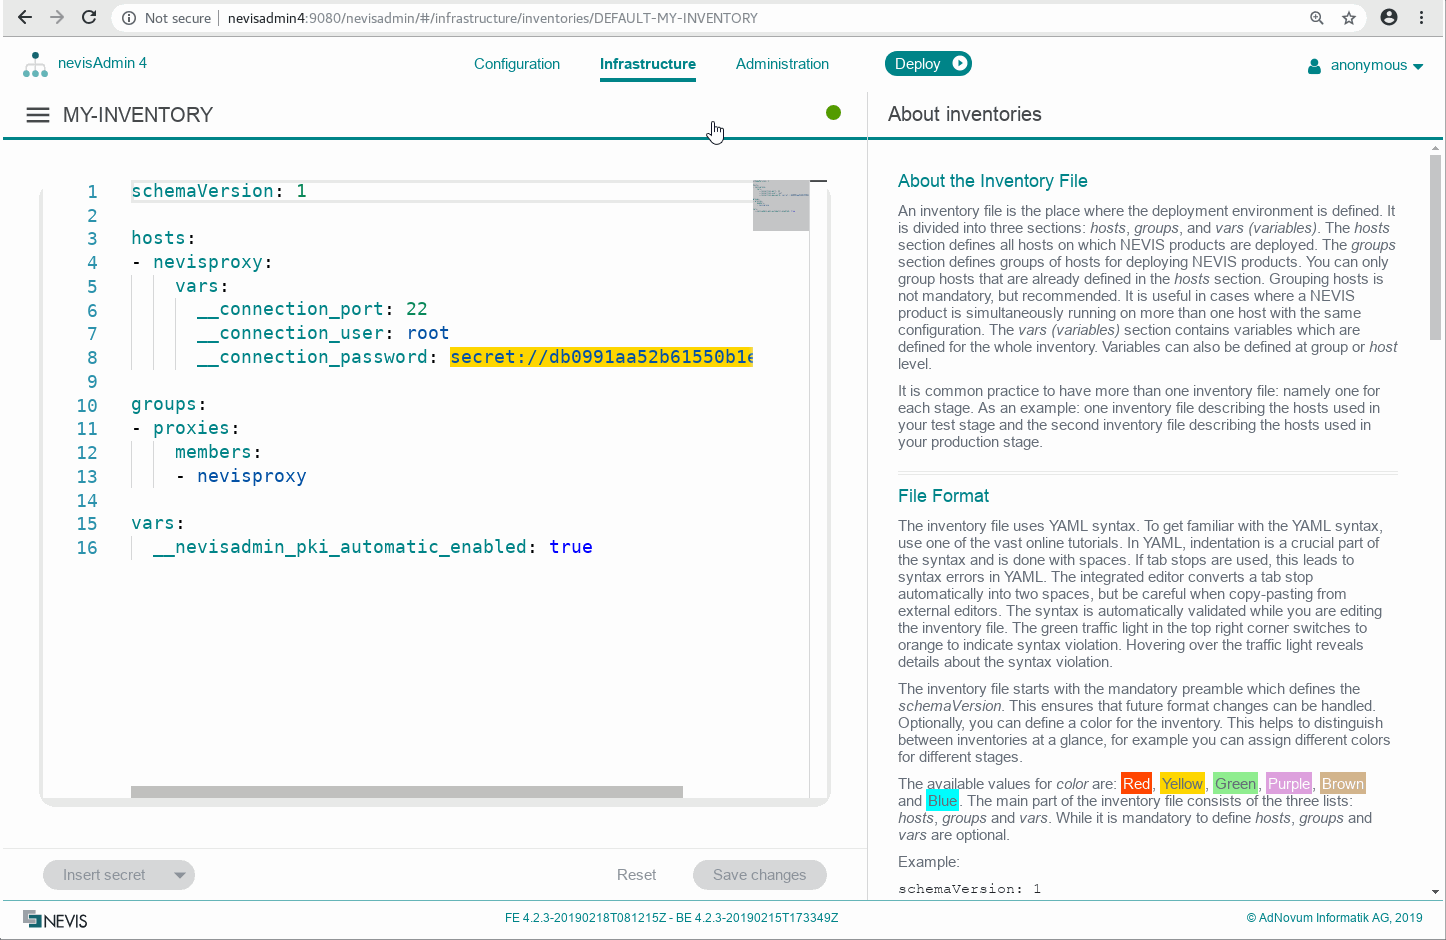This screenshot has height=940, width=1446.
Task: Click the 'About inventories' panel heading
Action: (965, 114)
